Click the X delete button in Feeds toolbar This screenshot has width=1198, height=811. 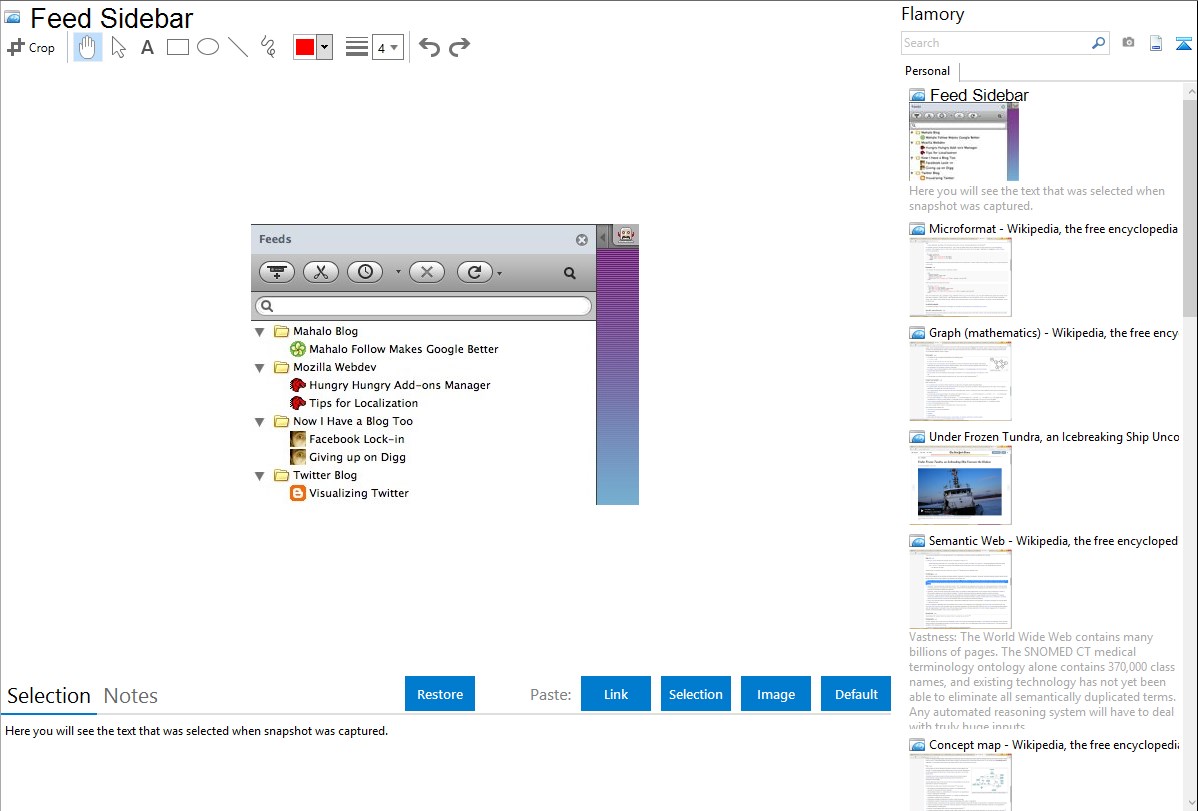427,272
